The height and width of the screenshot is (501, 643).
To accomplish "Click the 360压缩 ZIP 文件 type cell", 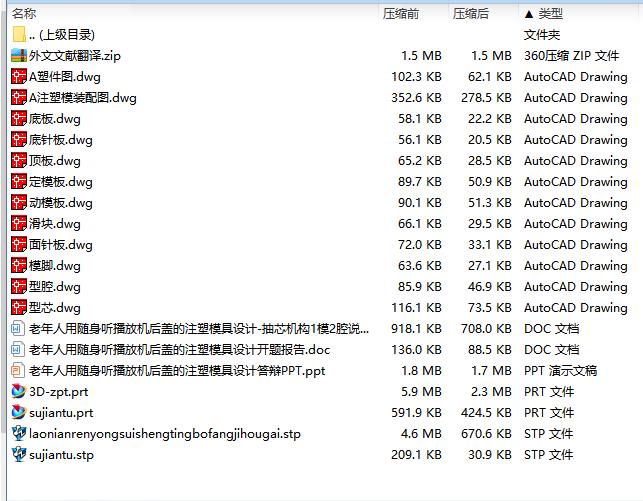I will (572, 56).
